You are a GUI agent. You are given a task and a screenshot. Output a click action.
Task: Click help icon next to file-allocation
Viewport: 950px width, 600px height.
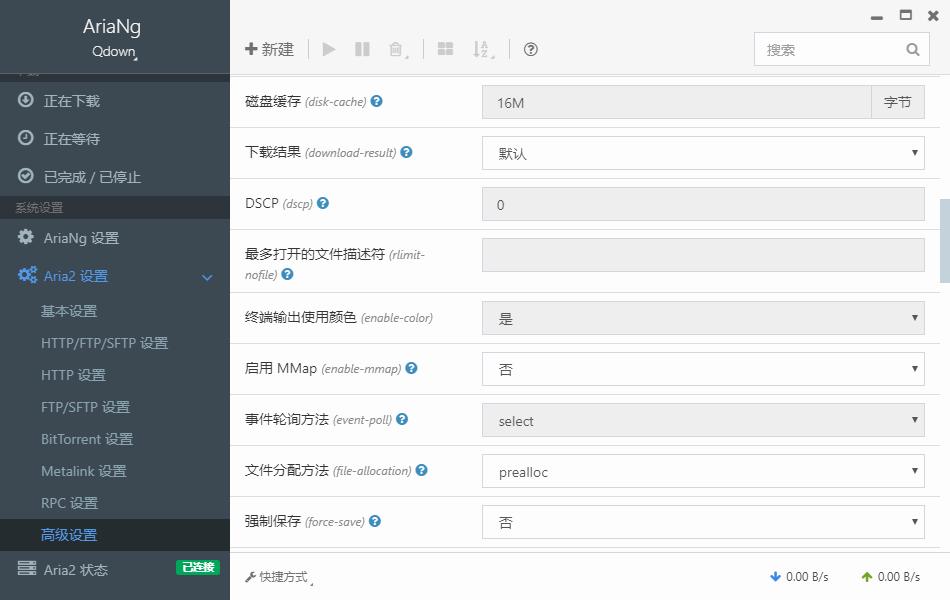tap(422, 470)
